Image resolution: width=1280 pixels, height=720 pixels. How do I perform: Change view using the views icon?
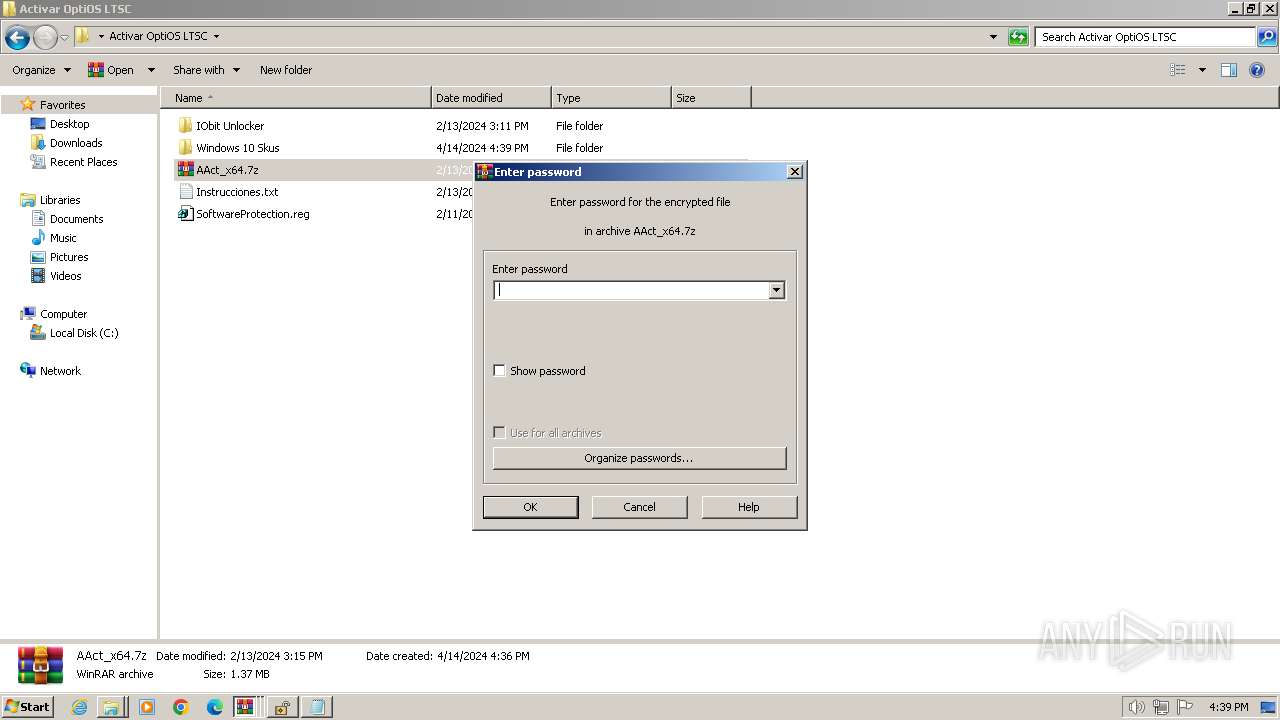[x=1178, y=70]
